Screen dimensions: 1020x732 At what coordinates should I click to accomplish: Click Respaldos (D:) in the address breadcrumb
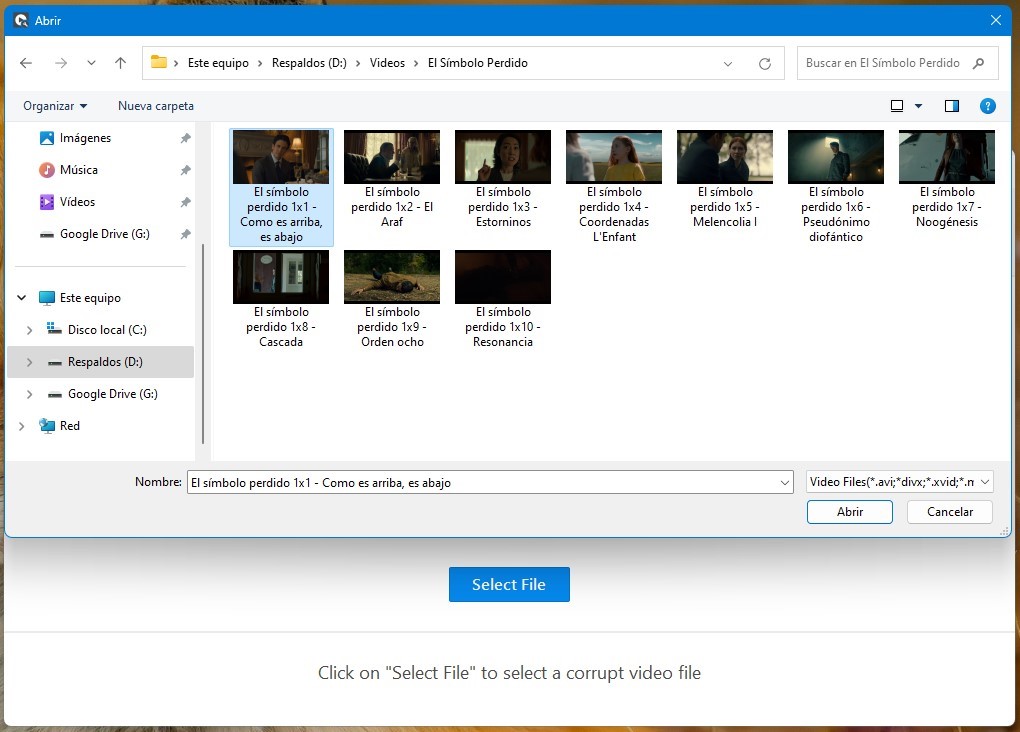pos(309,63)
